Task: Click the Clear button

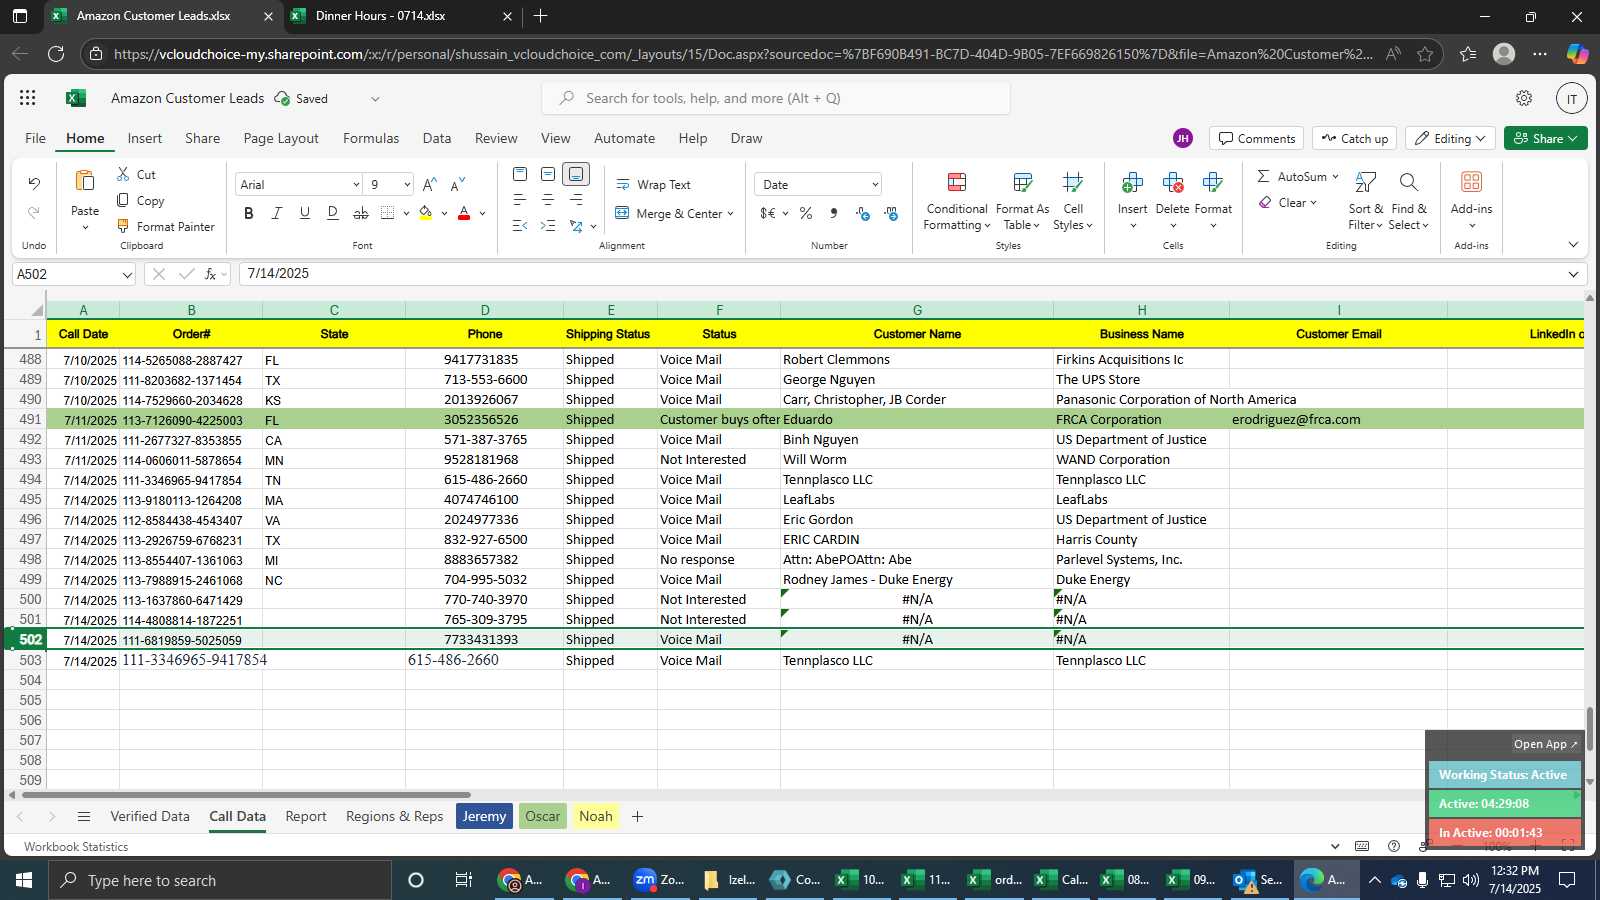Action: tap(1288, 202)
